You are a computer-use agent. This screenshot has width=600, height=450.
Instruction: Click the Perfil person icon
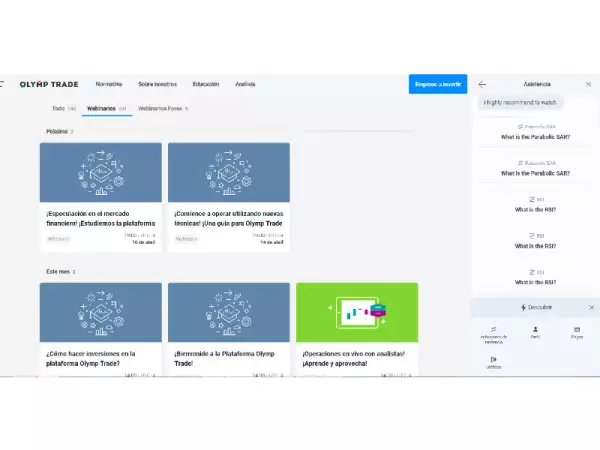click(535, 329)
